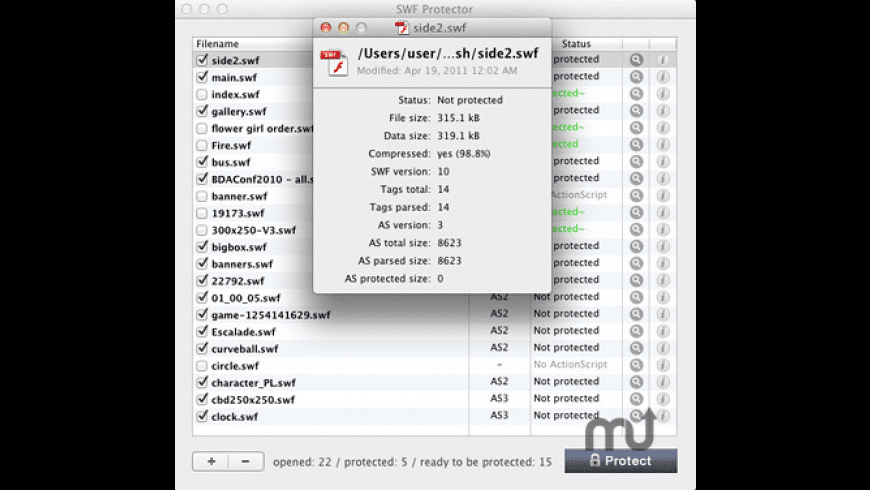870x490 pixels.
Task: Show info for curveball.swf
Action: (662, 348)
